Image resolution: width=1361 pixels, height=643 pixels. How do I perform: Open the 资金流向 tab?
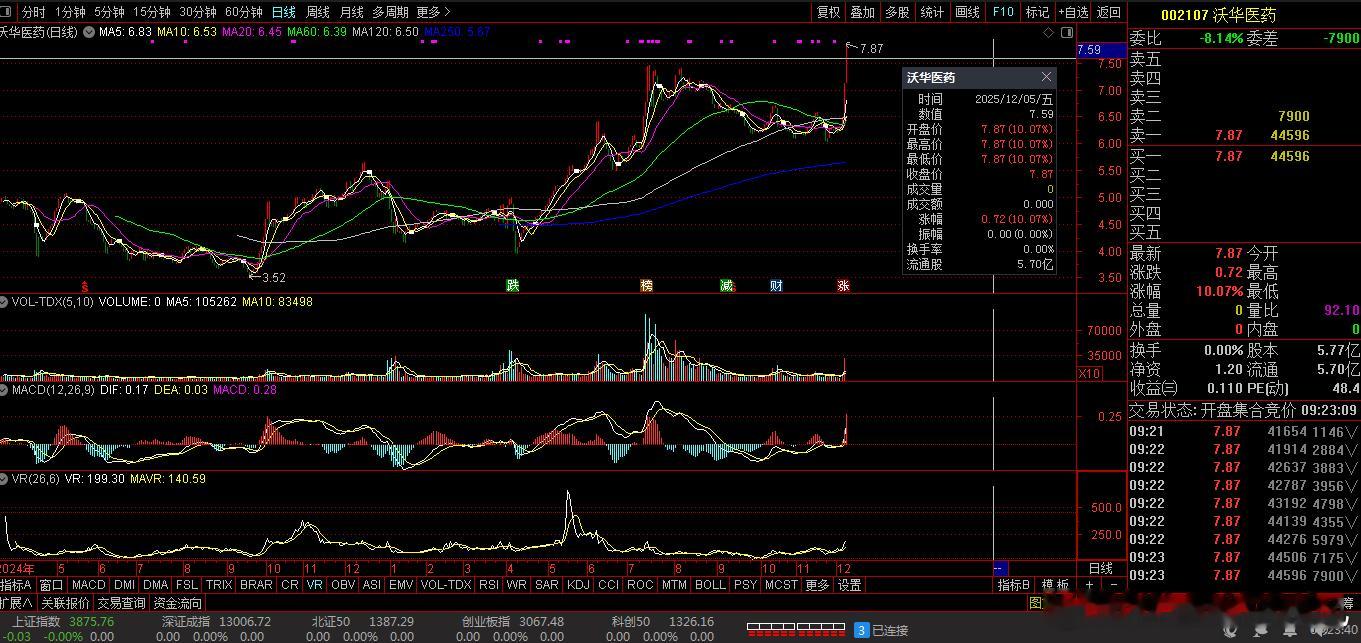[177, 603]
